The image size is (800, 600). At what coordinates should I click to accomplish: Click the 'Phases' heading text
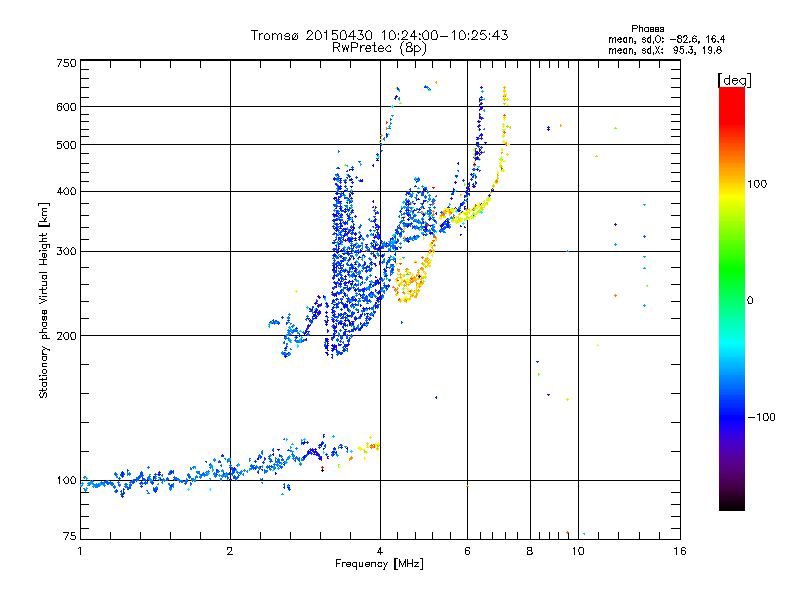coord(647,29)
